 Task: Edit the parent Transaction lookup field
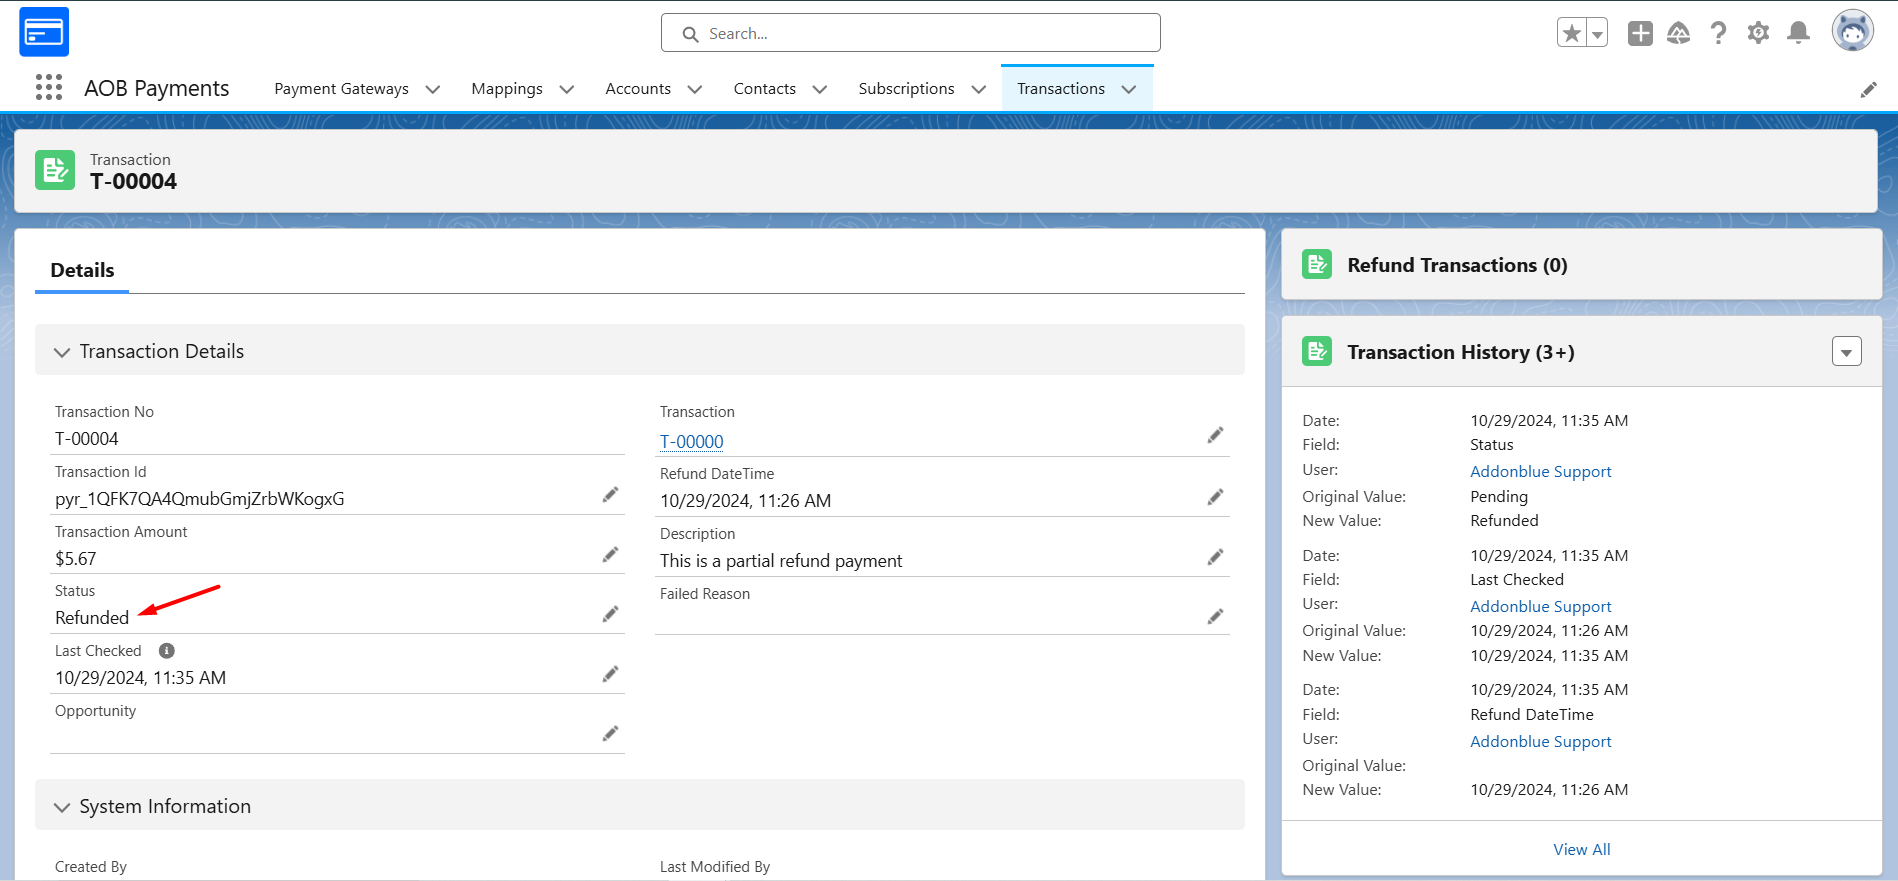(x=1215, y=435)
